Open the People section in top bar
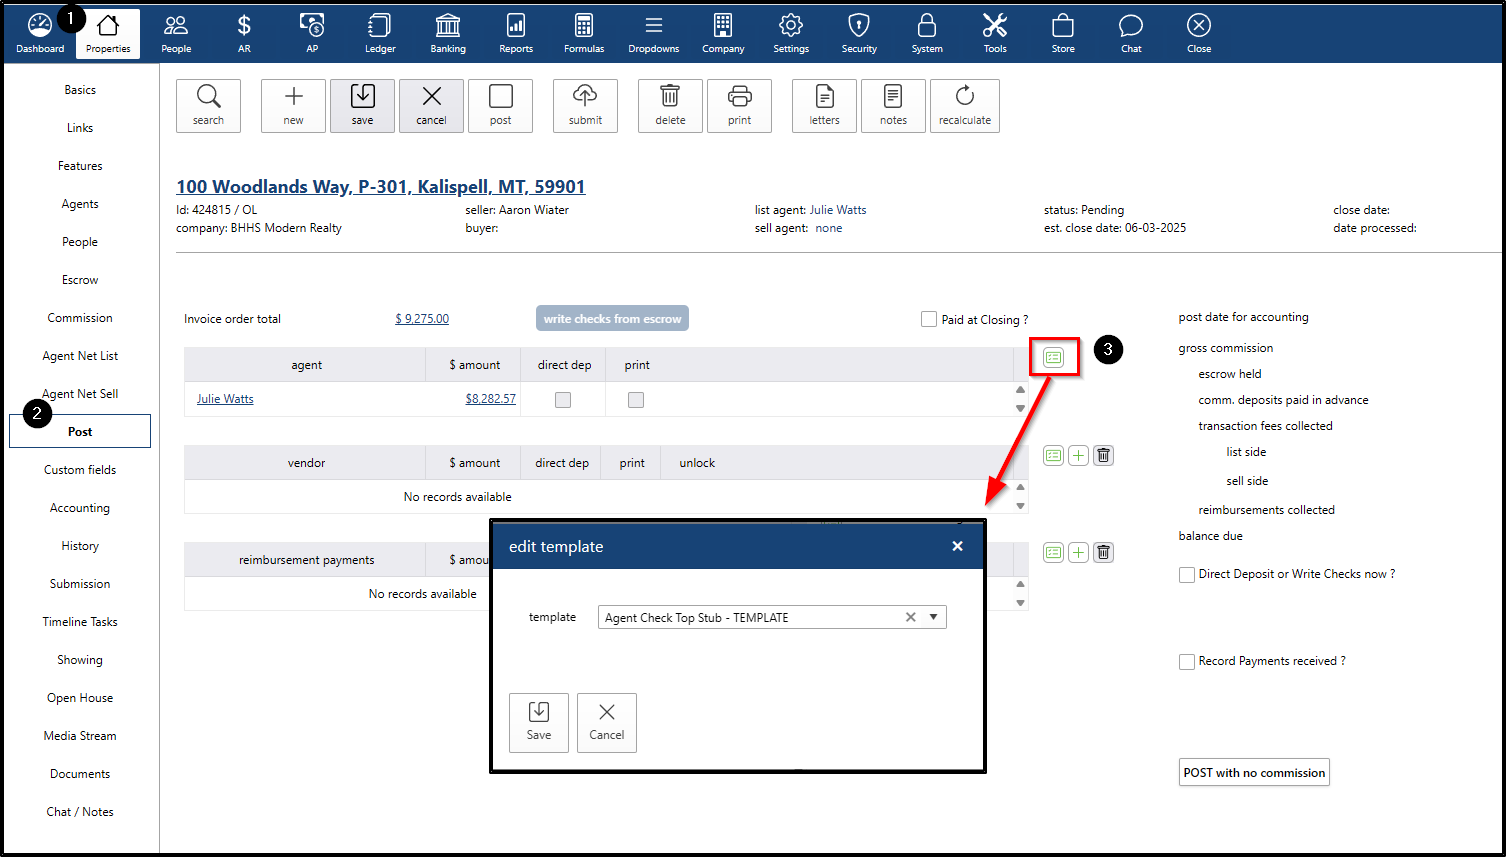Viewport: 1506px width, 857px height. pos(176,34)
